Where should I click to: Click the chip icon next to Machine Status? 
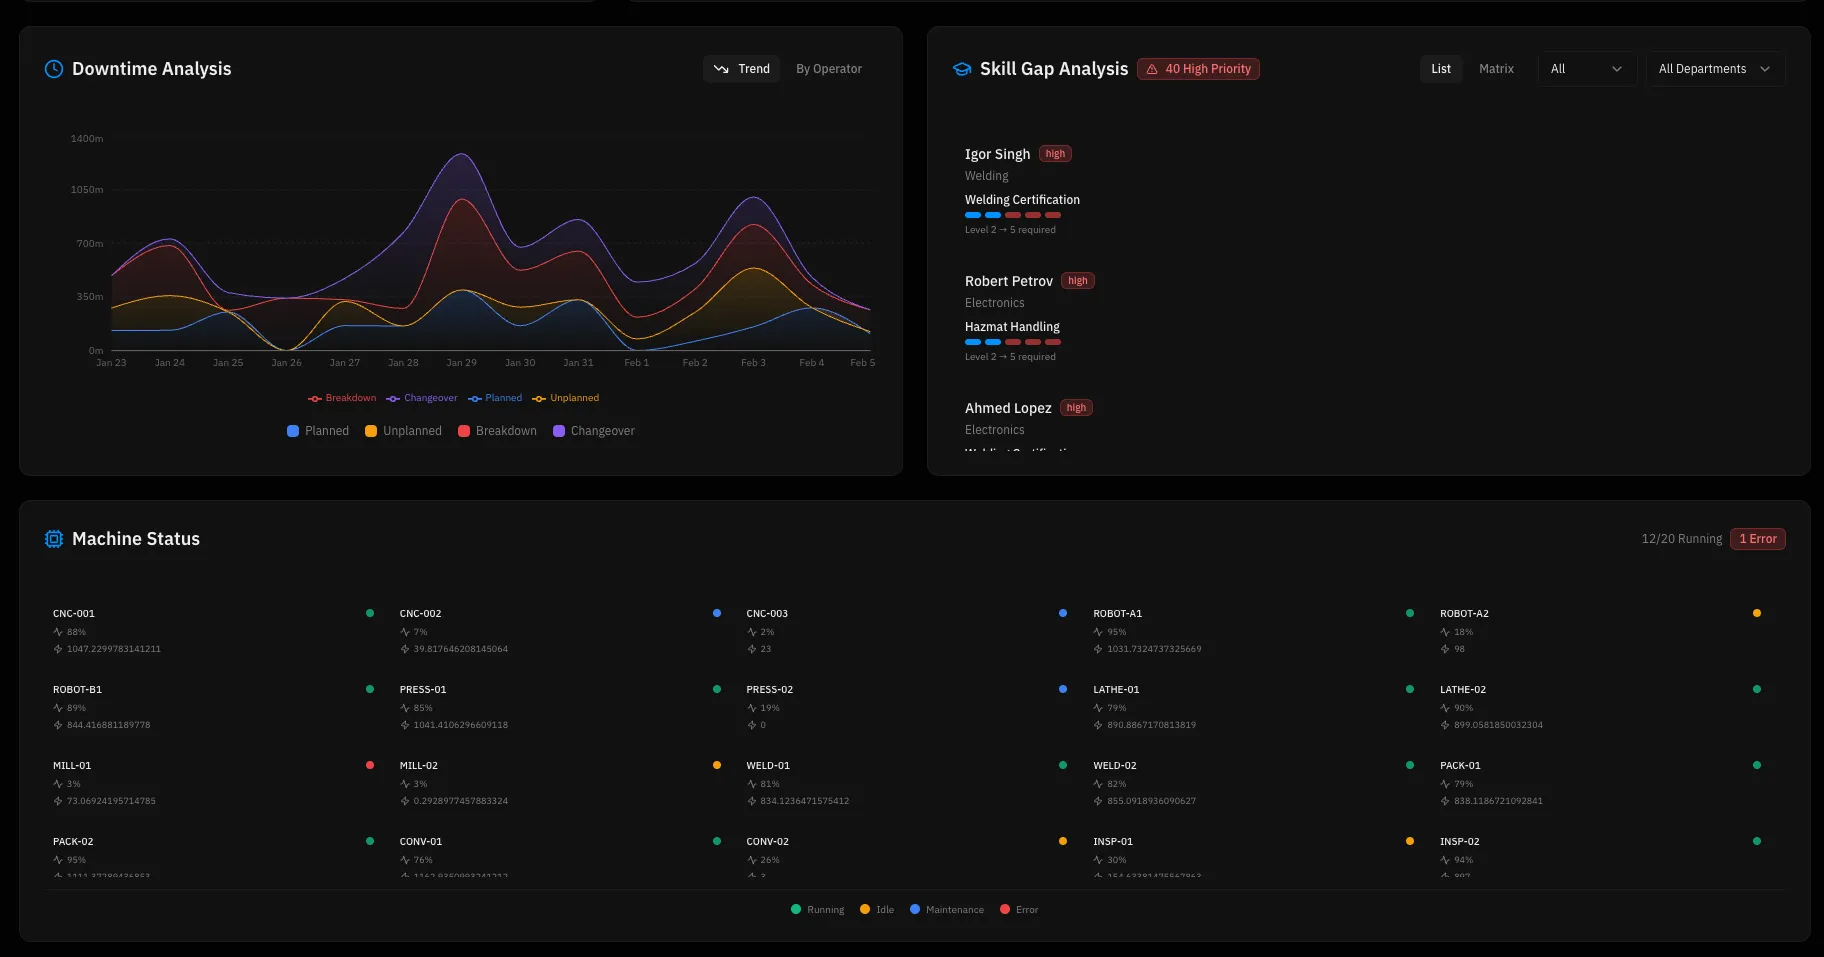click(54, 538)
